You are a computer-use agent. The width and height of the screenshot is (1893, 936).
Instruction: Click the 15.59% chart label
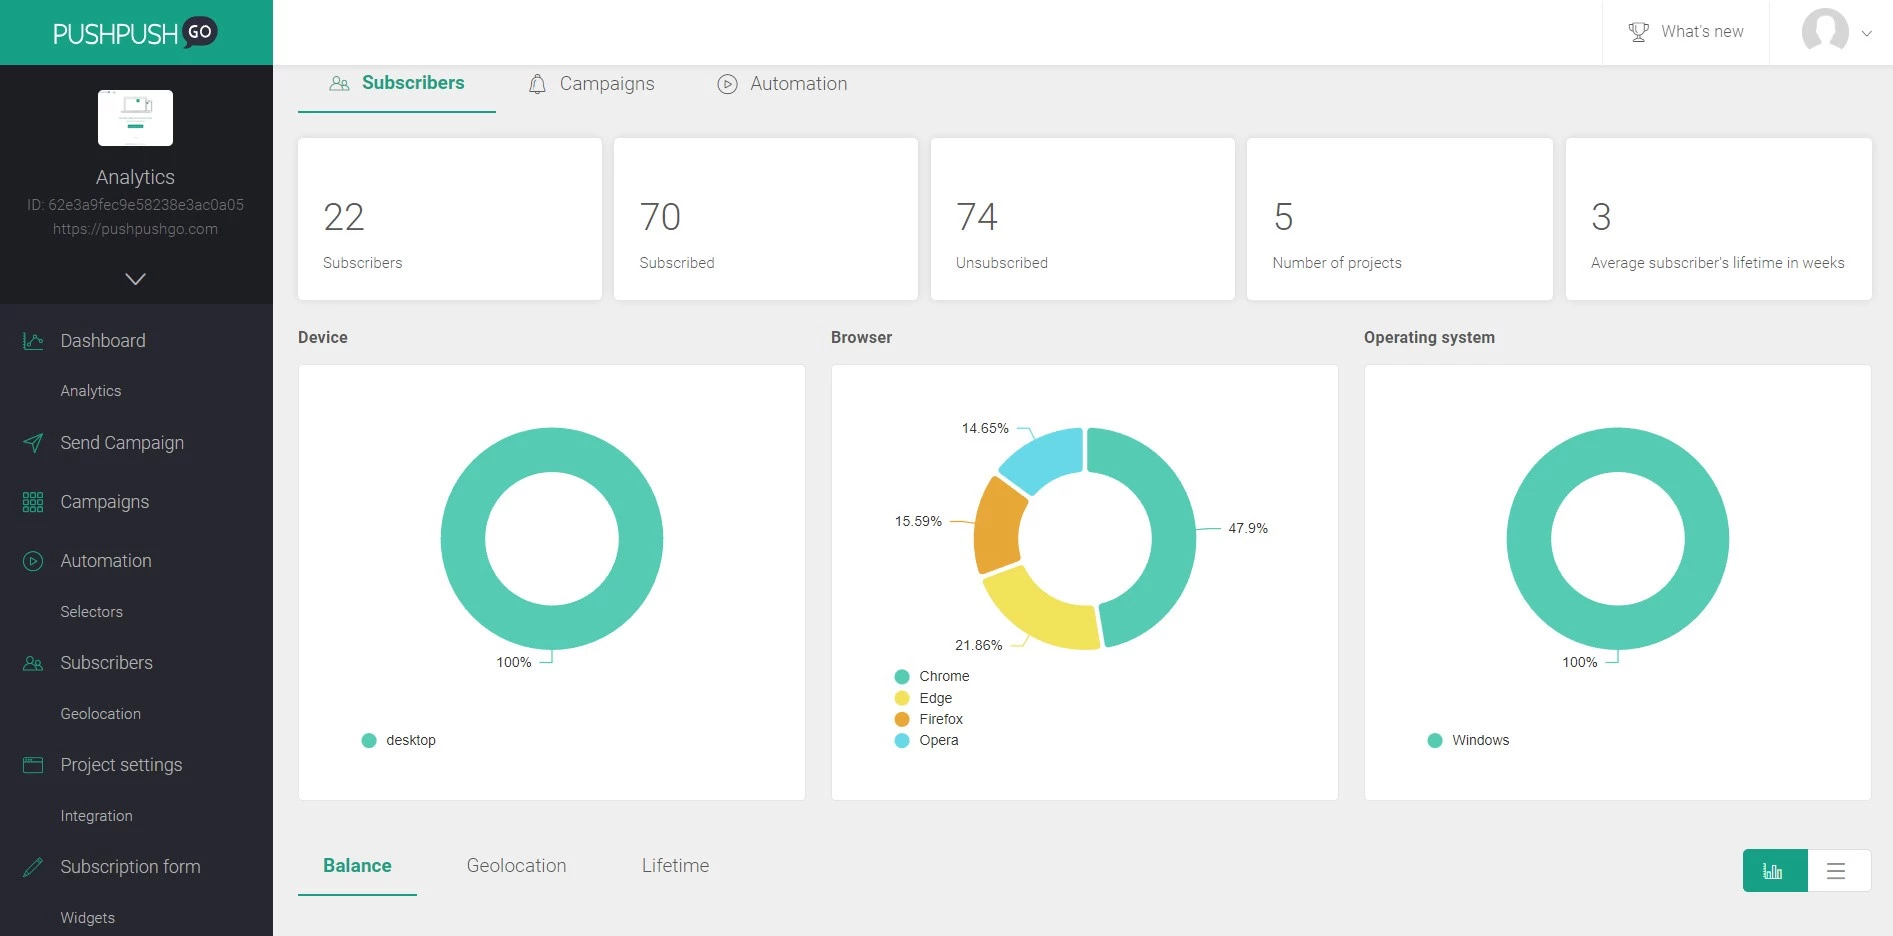coord(918,522)
